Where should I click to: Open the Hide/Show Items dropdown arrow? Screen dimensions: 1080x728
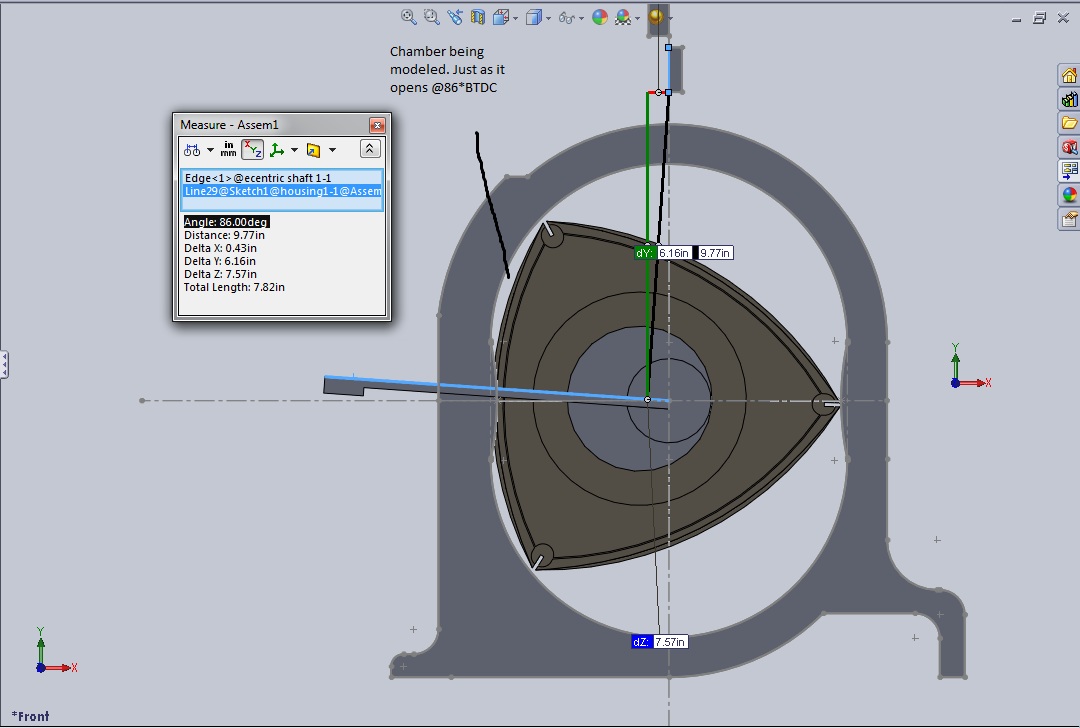[580, 17]
